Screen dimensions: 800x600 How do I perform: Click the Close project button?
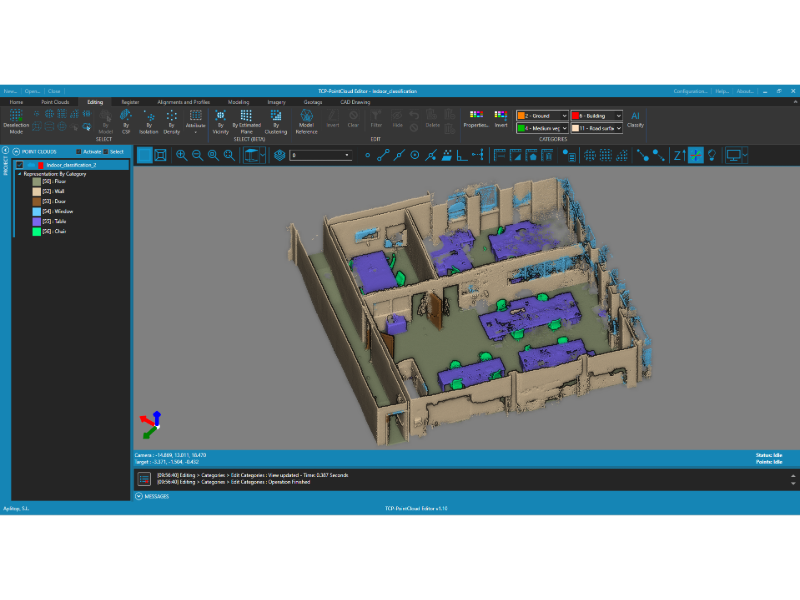coord(54,91)
